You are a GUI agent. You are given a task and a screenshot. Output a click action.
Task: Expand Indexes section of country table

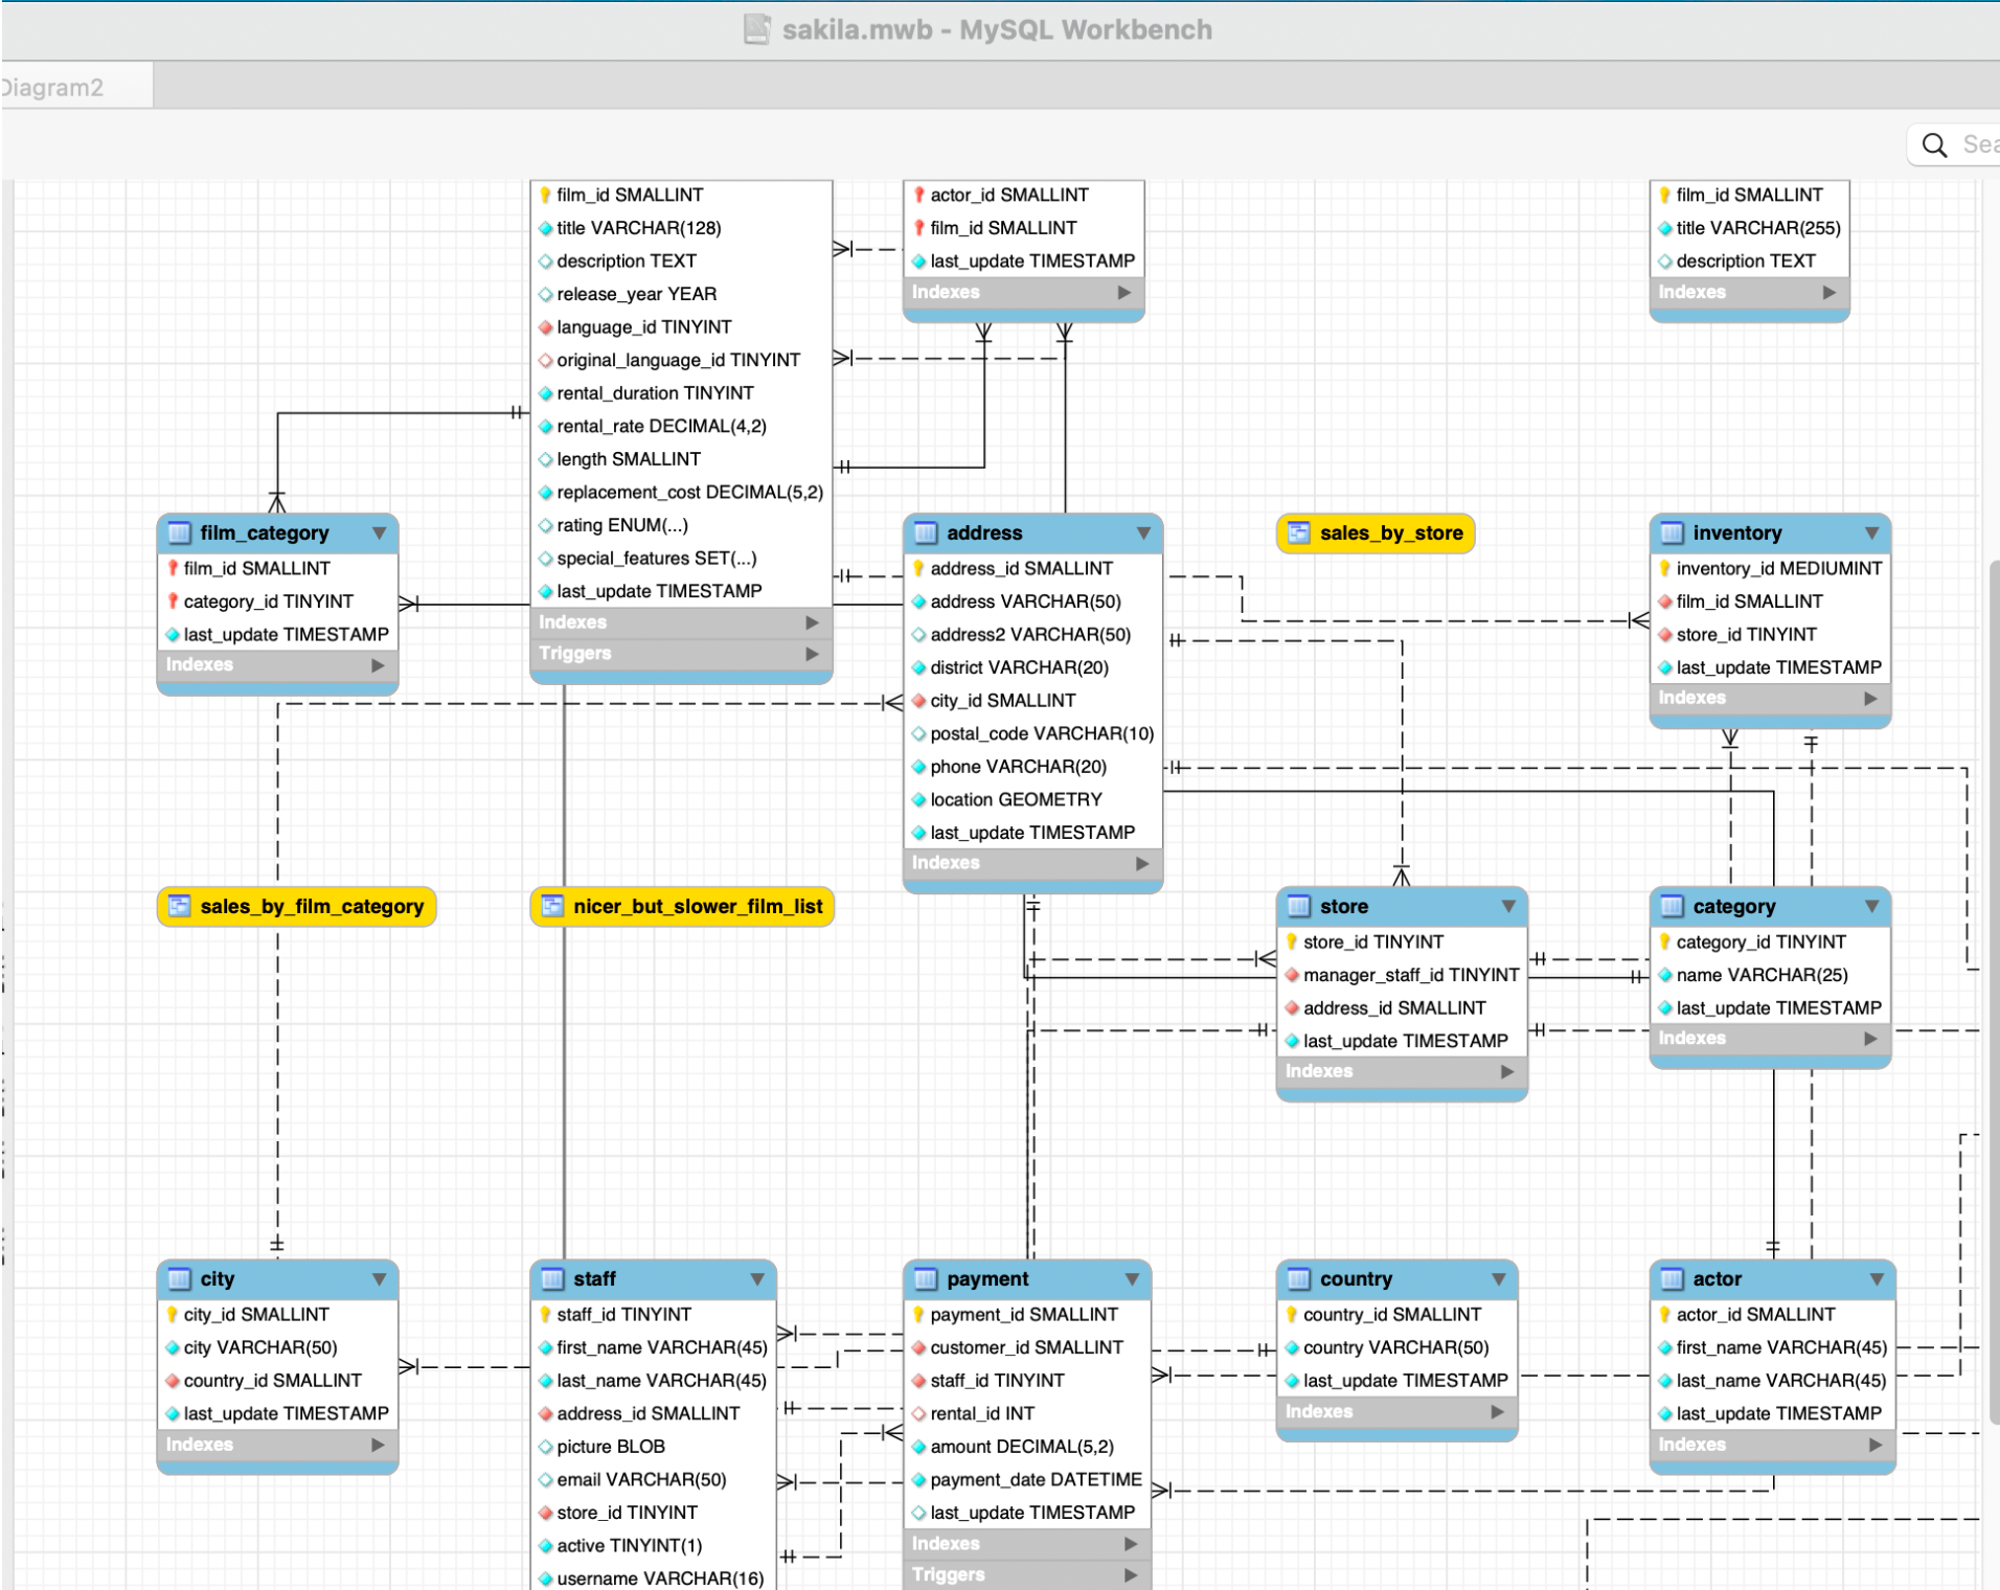1497,1412
